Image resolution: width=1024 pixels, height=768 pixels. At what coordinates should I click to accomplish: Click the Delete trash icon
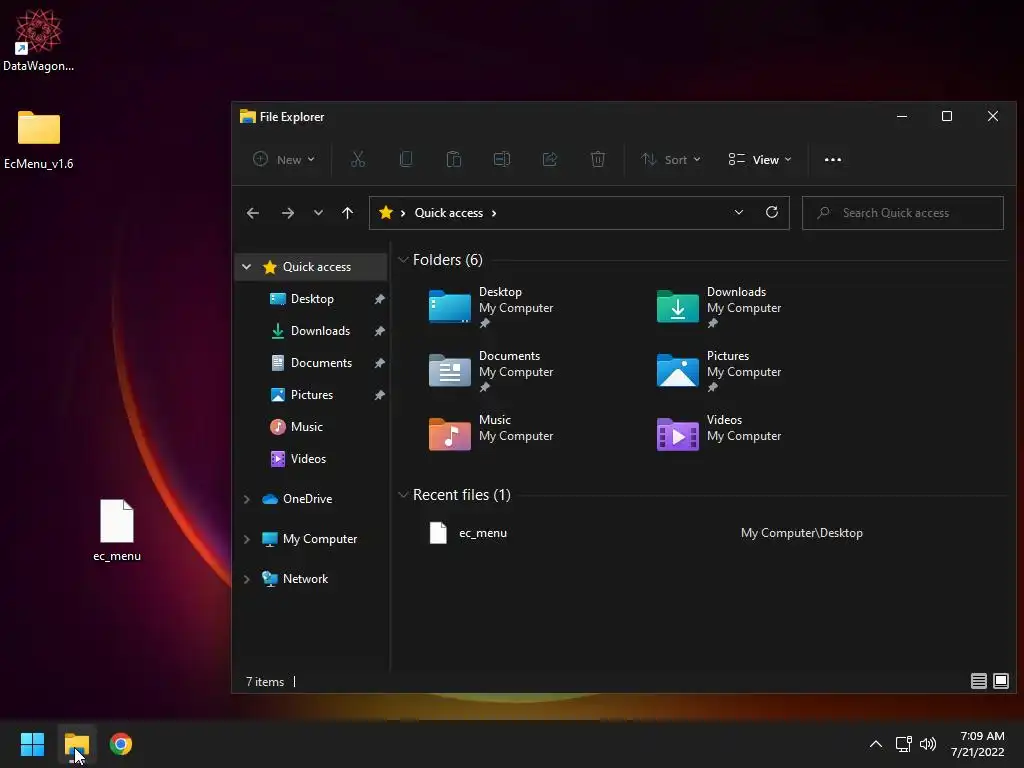pyautogui.click(x=598, y=159)
